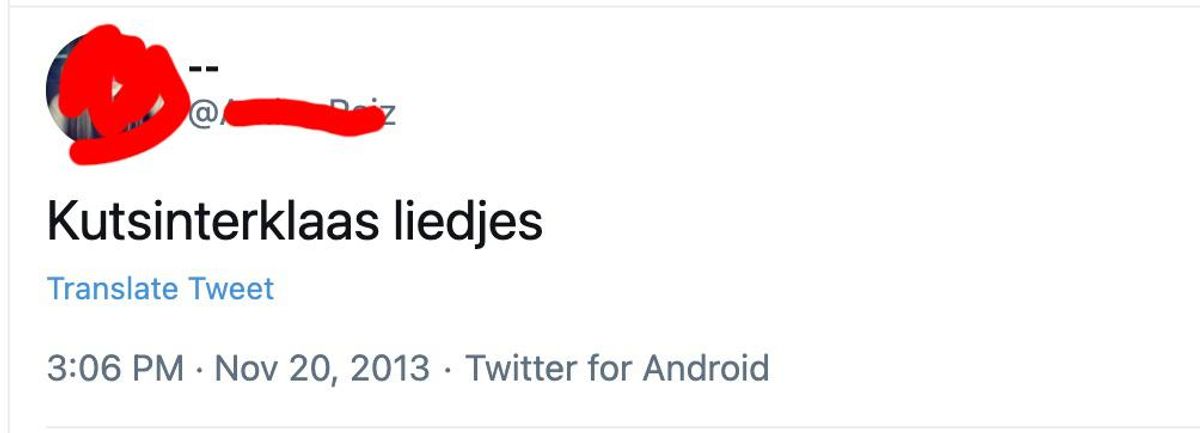Click the year 2013 in the date
Viewport: 1200px width, 433px height.
pyautogui.click(x=393, y=368)
